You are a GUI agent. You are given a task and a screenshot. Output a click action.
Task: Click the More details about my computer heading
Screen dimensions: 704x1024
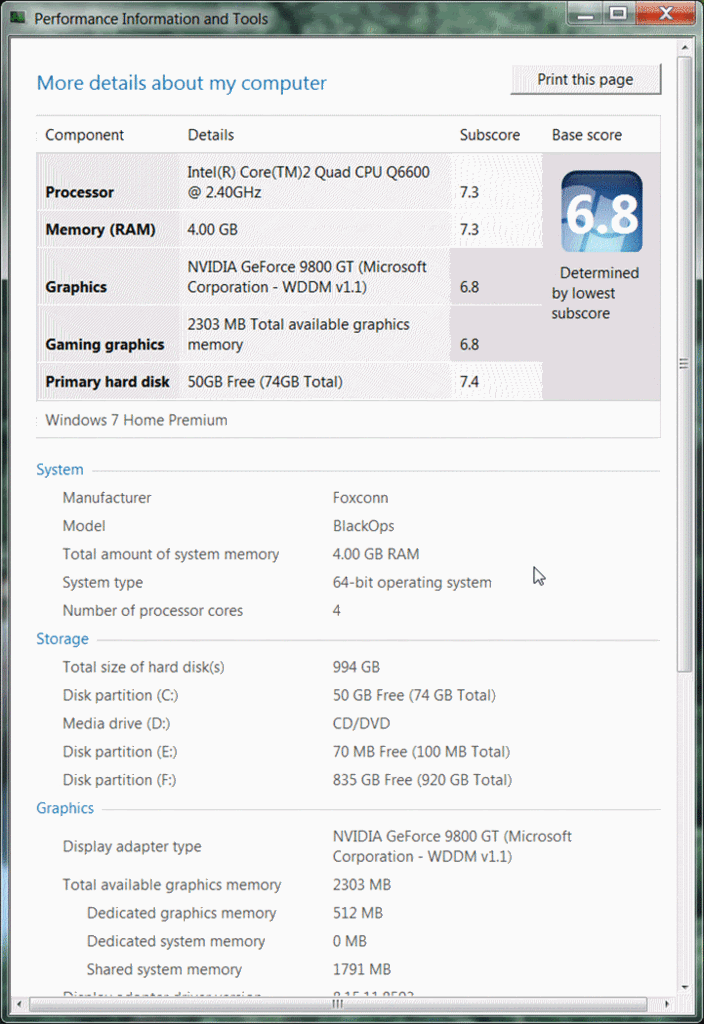pos(181,83)
